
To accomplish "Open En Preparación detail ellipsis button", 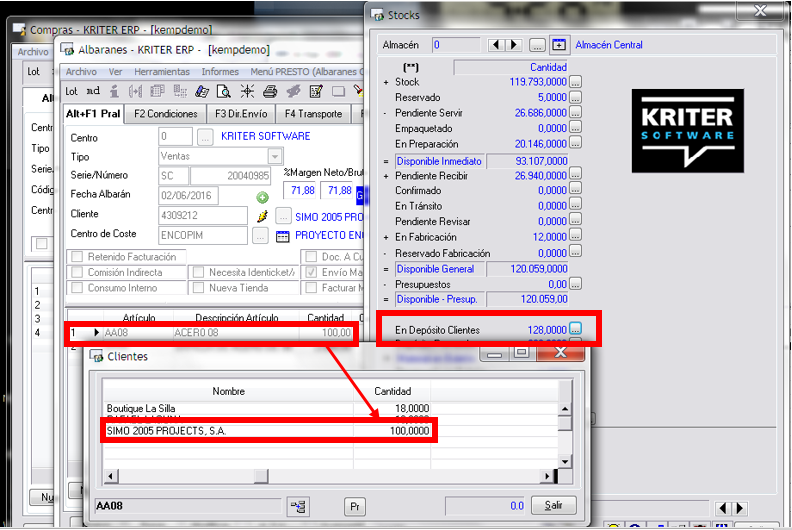I will pos(575,143).
